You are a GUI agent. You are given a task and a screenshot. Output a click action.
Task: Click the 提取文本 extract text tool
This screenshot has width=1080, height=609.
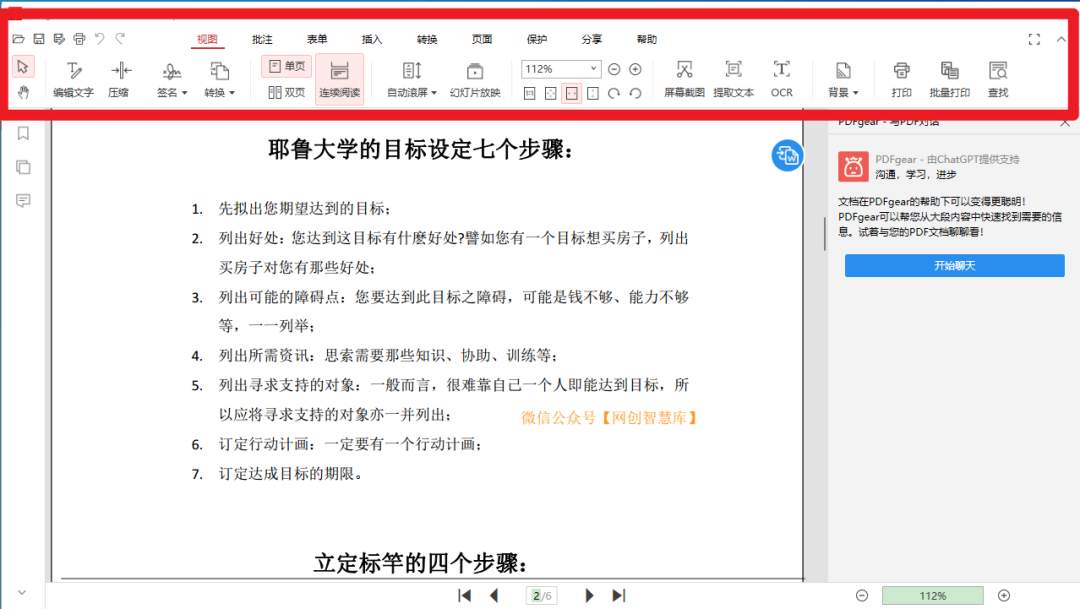coord(734,79)
